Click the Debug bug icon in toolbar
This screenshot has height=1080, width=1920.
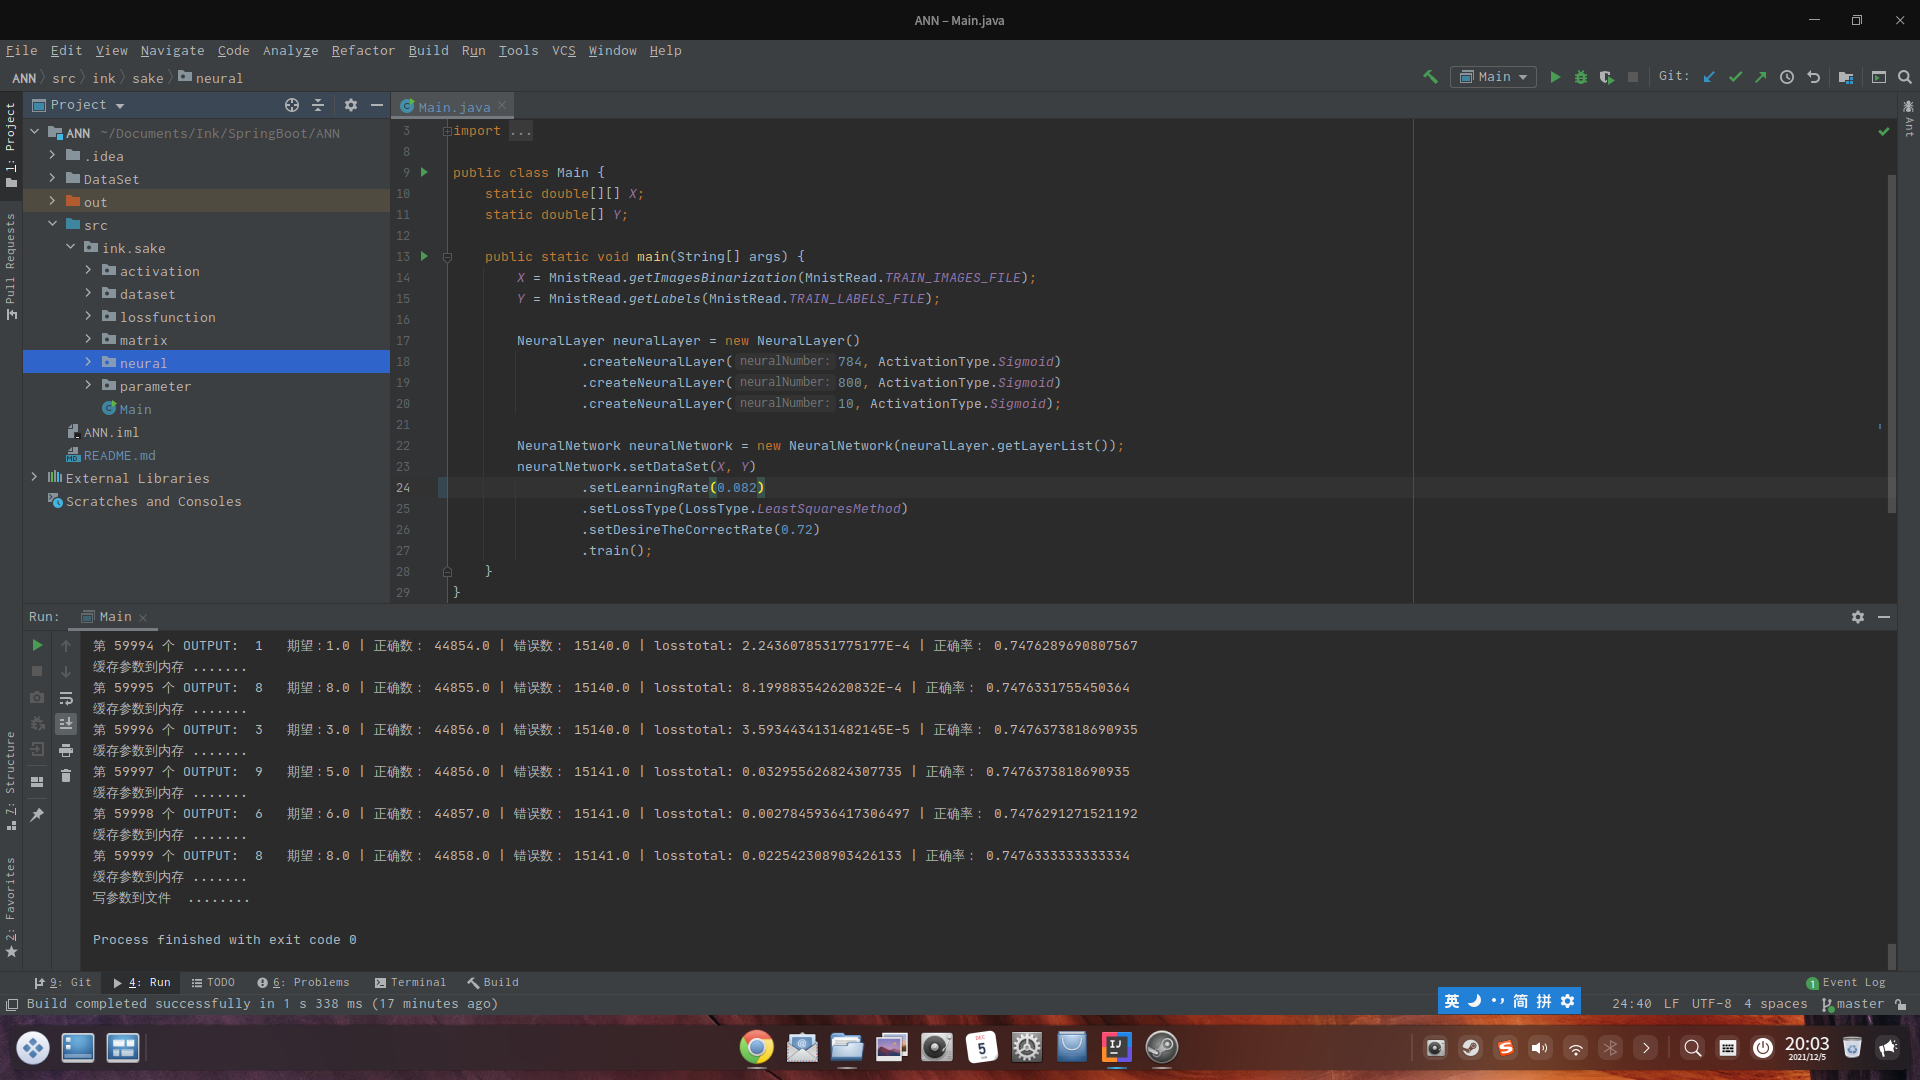click(1581, 77)
